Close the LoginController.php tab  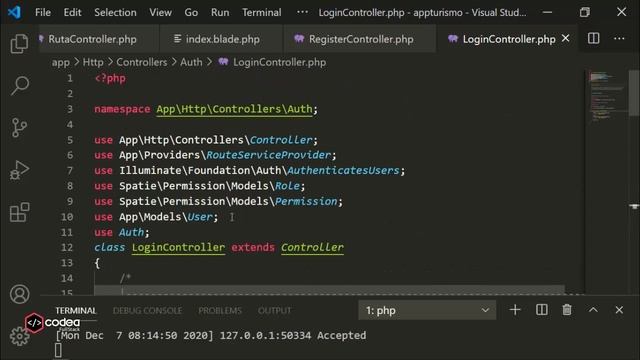tap(565, 38)
